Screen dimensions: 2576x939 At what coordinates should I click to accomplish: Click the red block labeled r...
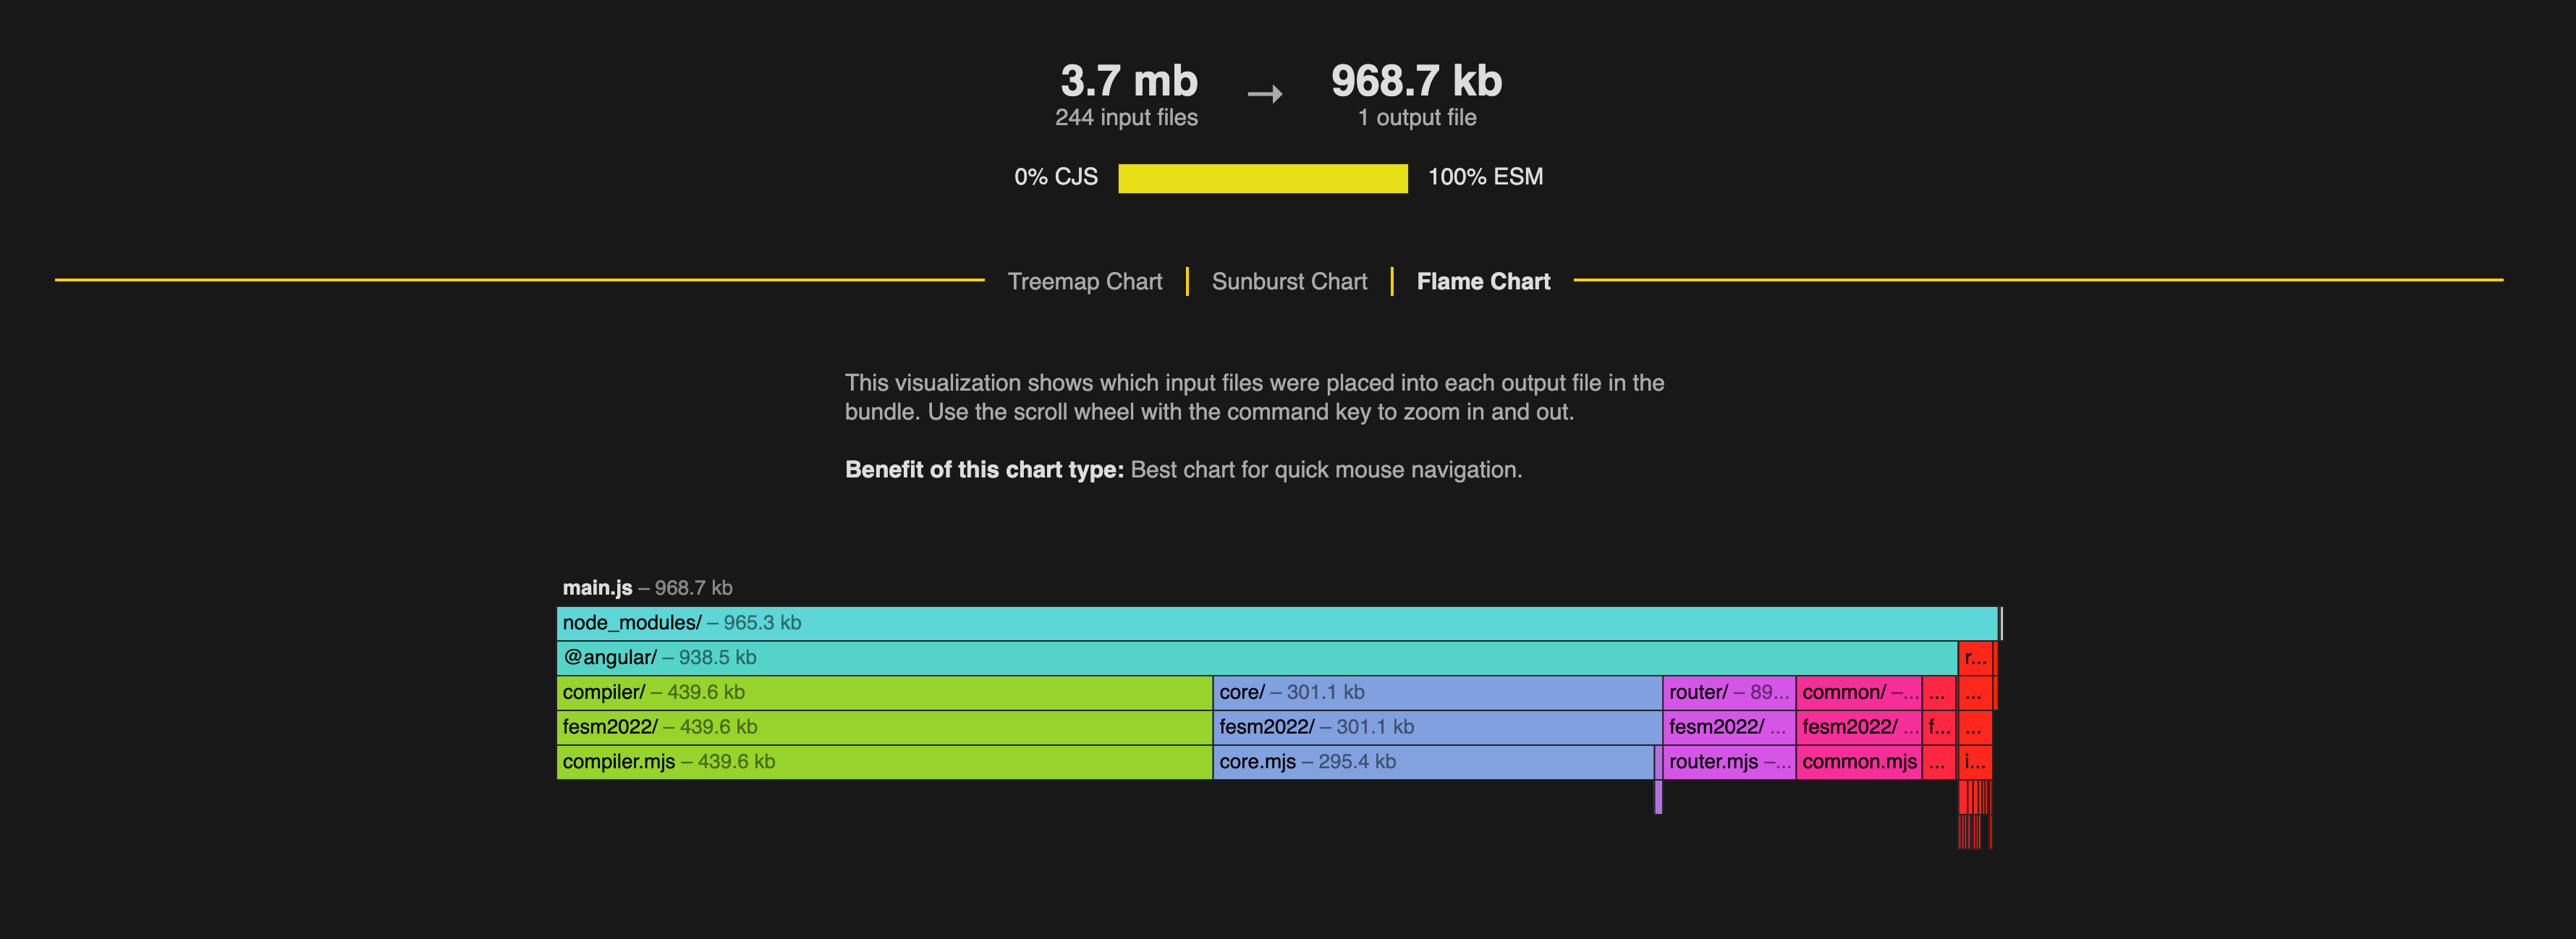point(1975,658)
